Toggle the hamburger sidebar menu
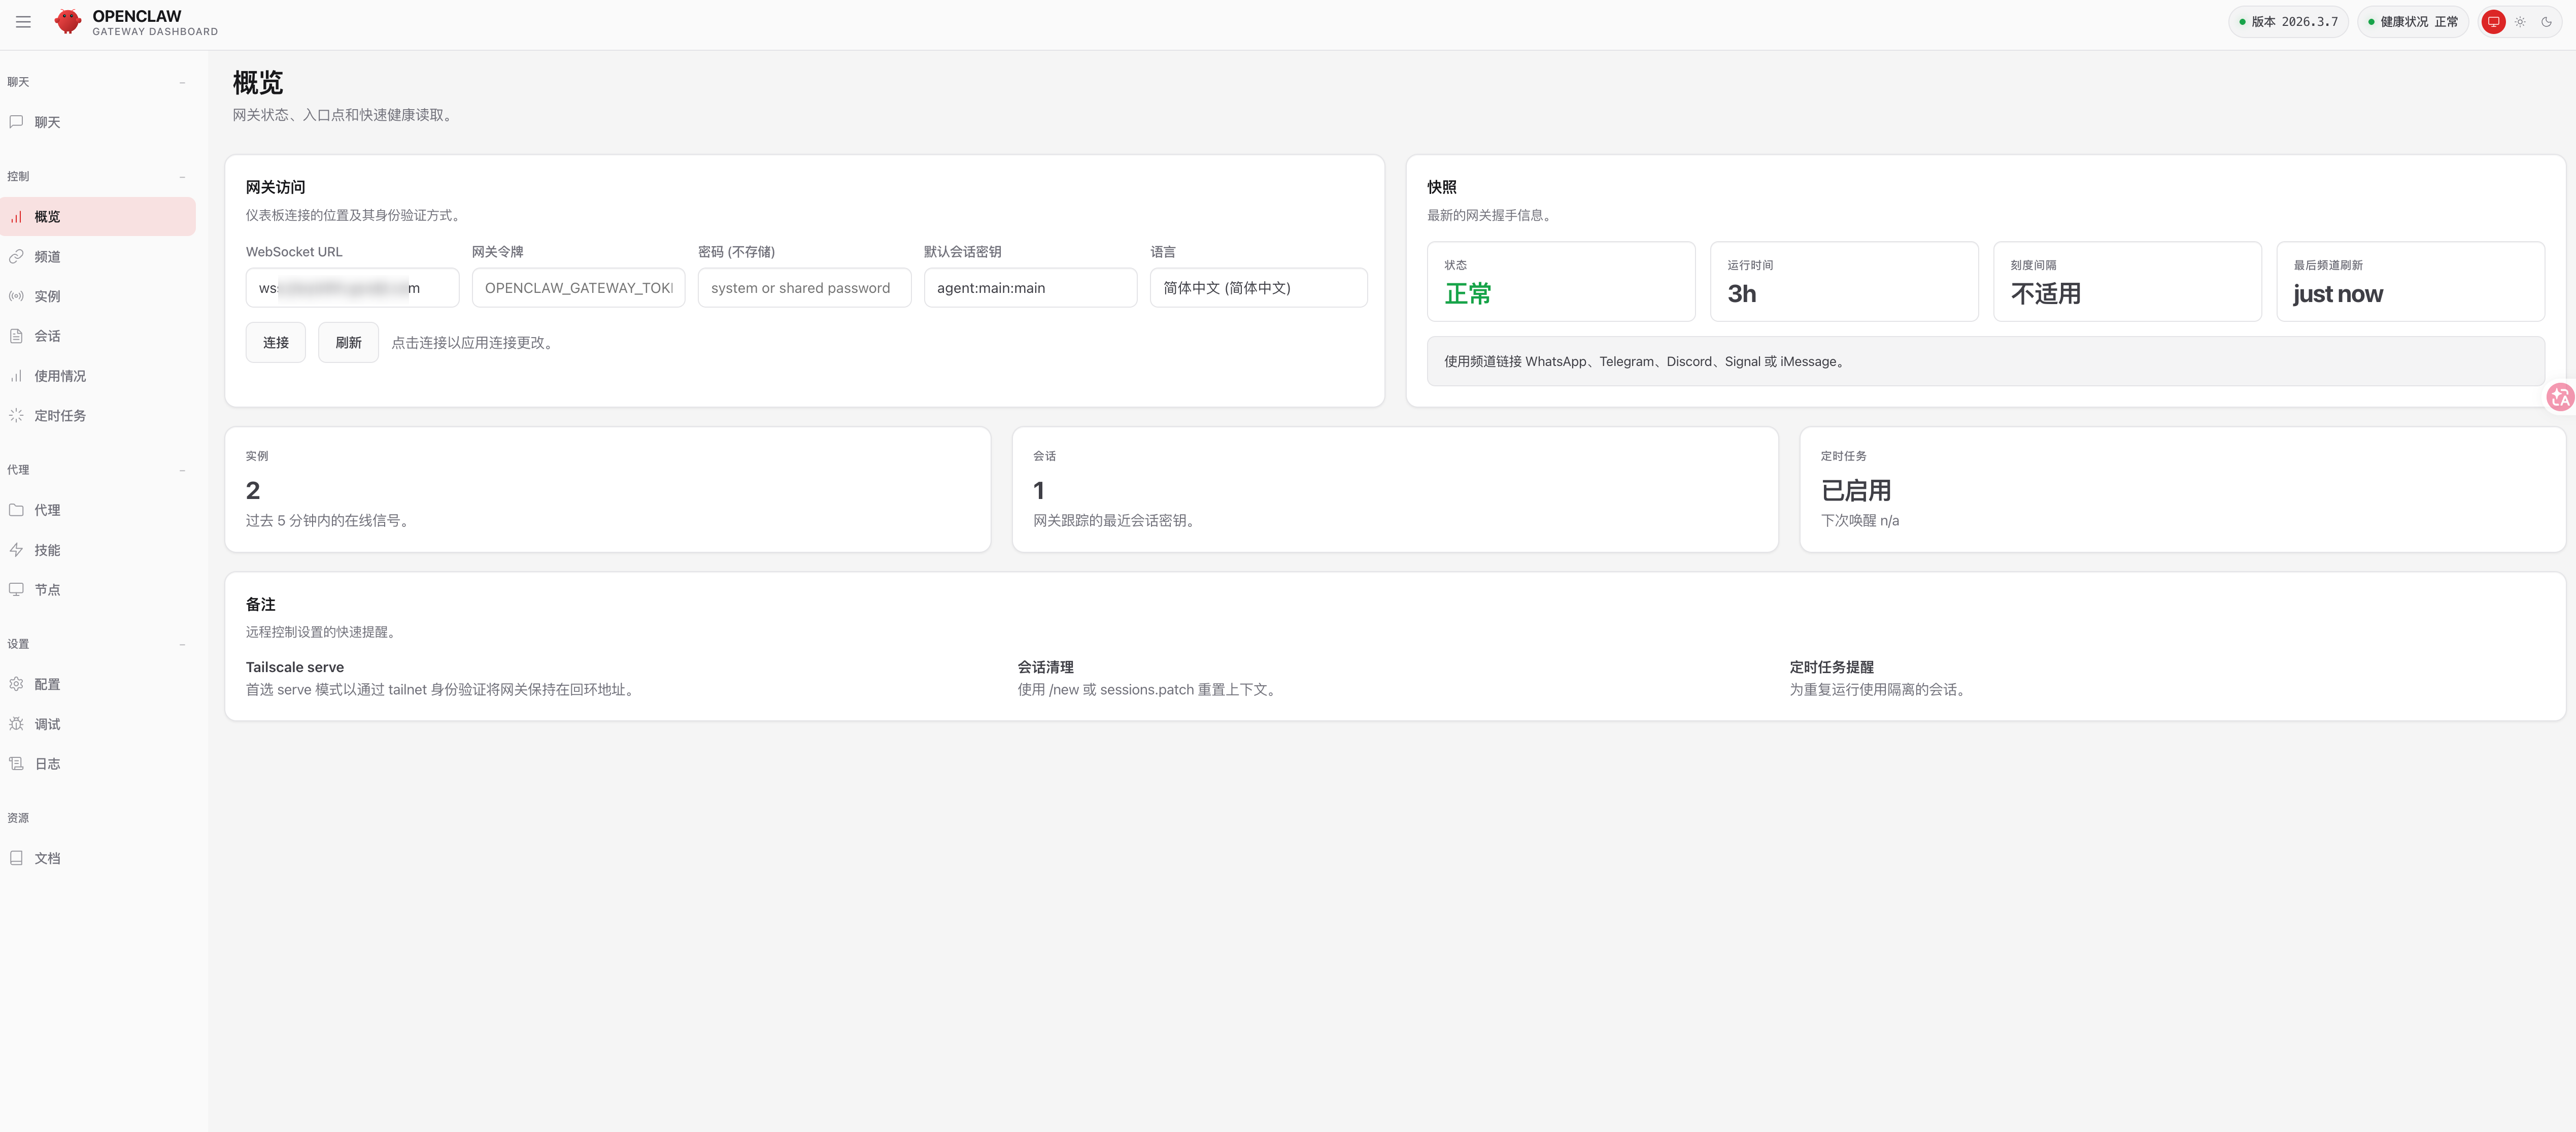This screenshot has height=1132, width=2576. (23, 22)
